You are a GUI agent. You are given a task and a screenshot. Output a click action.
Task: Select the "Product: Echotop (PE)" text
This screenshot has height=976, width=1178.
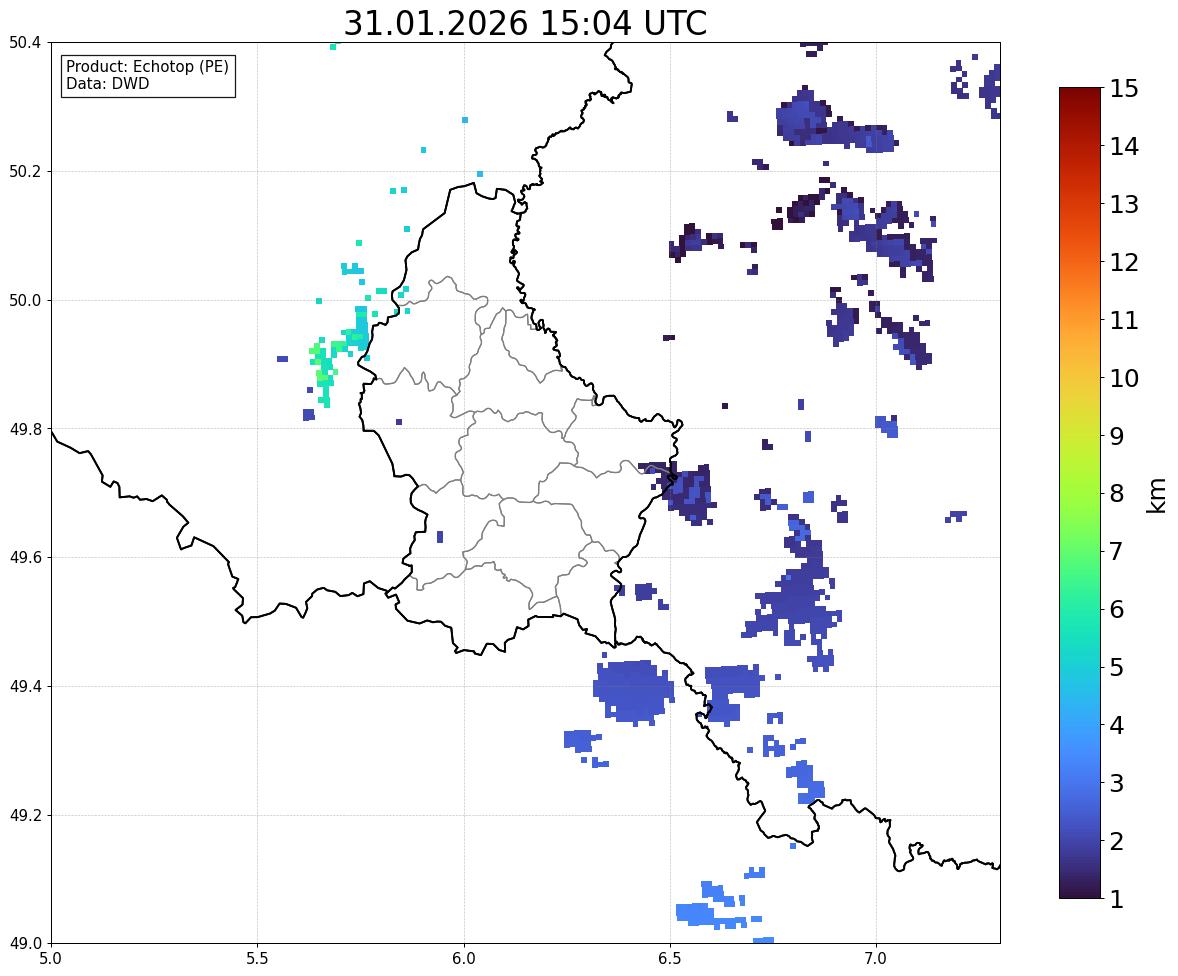(147, 67)
